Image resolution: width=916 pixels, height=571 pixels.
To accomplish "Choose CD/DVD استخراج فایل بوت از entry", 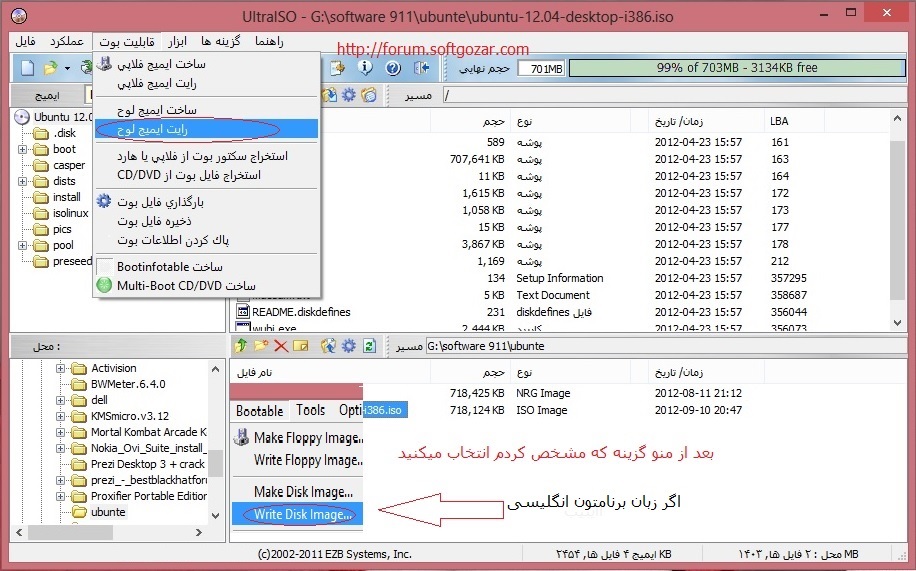I will click(x=206, y=175).
